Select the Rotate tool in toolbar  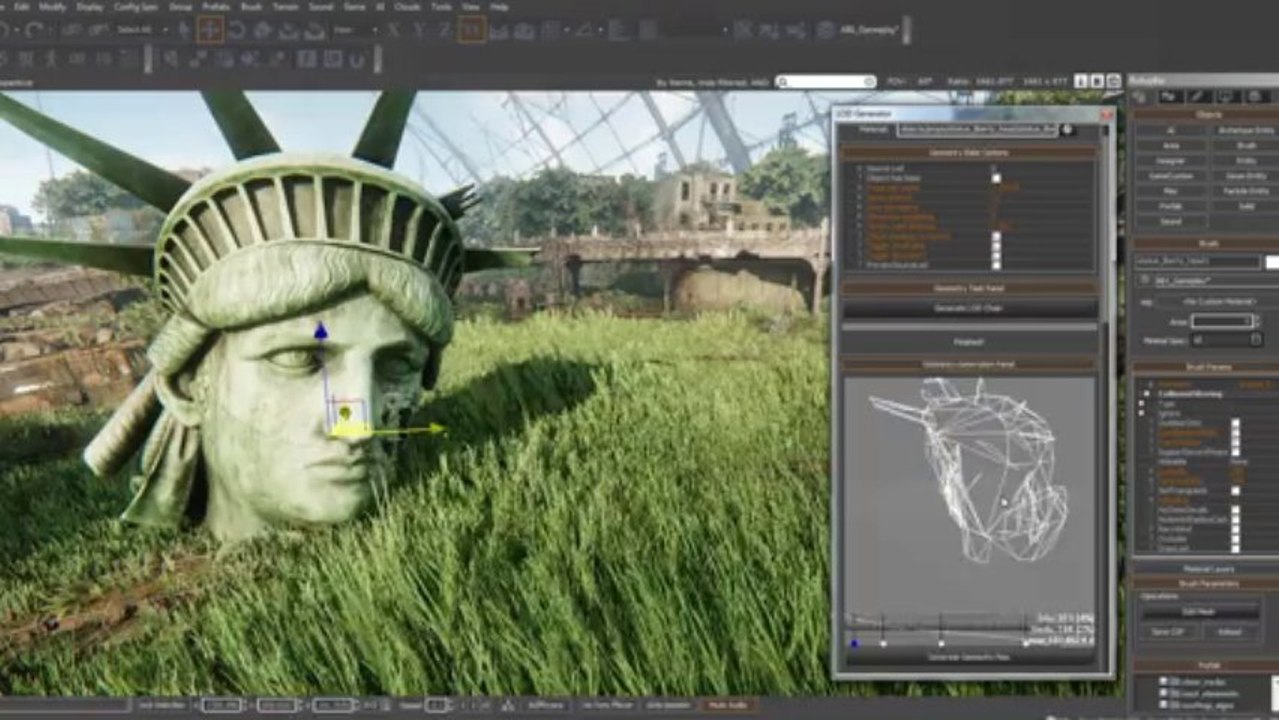(237, 30)
